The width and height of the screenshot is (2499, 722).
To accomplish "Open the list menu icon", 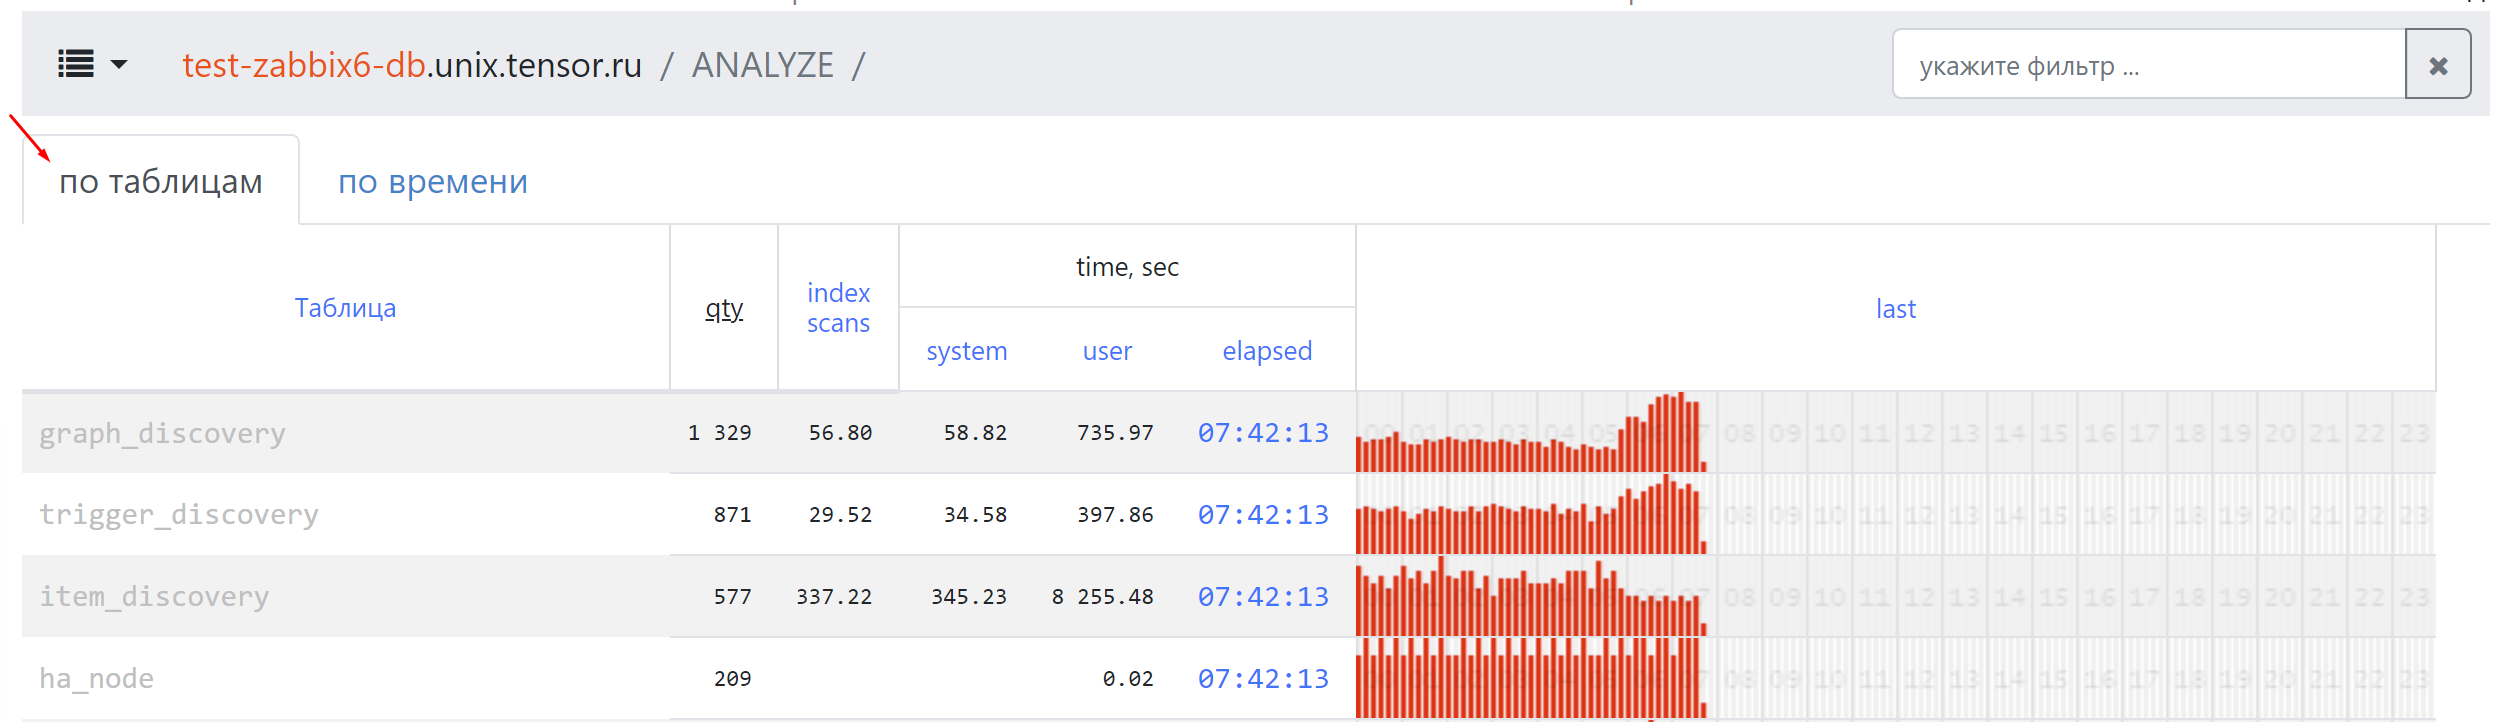I will pos(76,65).
